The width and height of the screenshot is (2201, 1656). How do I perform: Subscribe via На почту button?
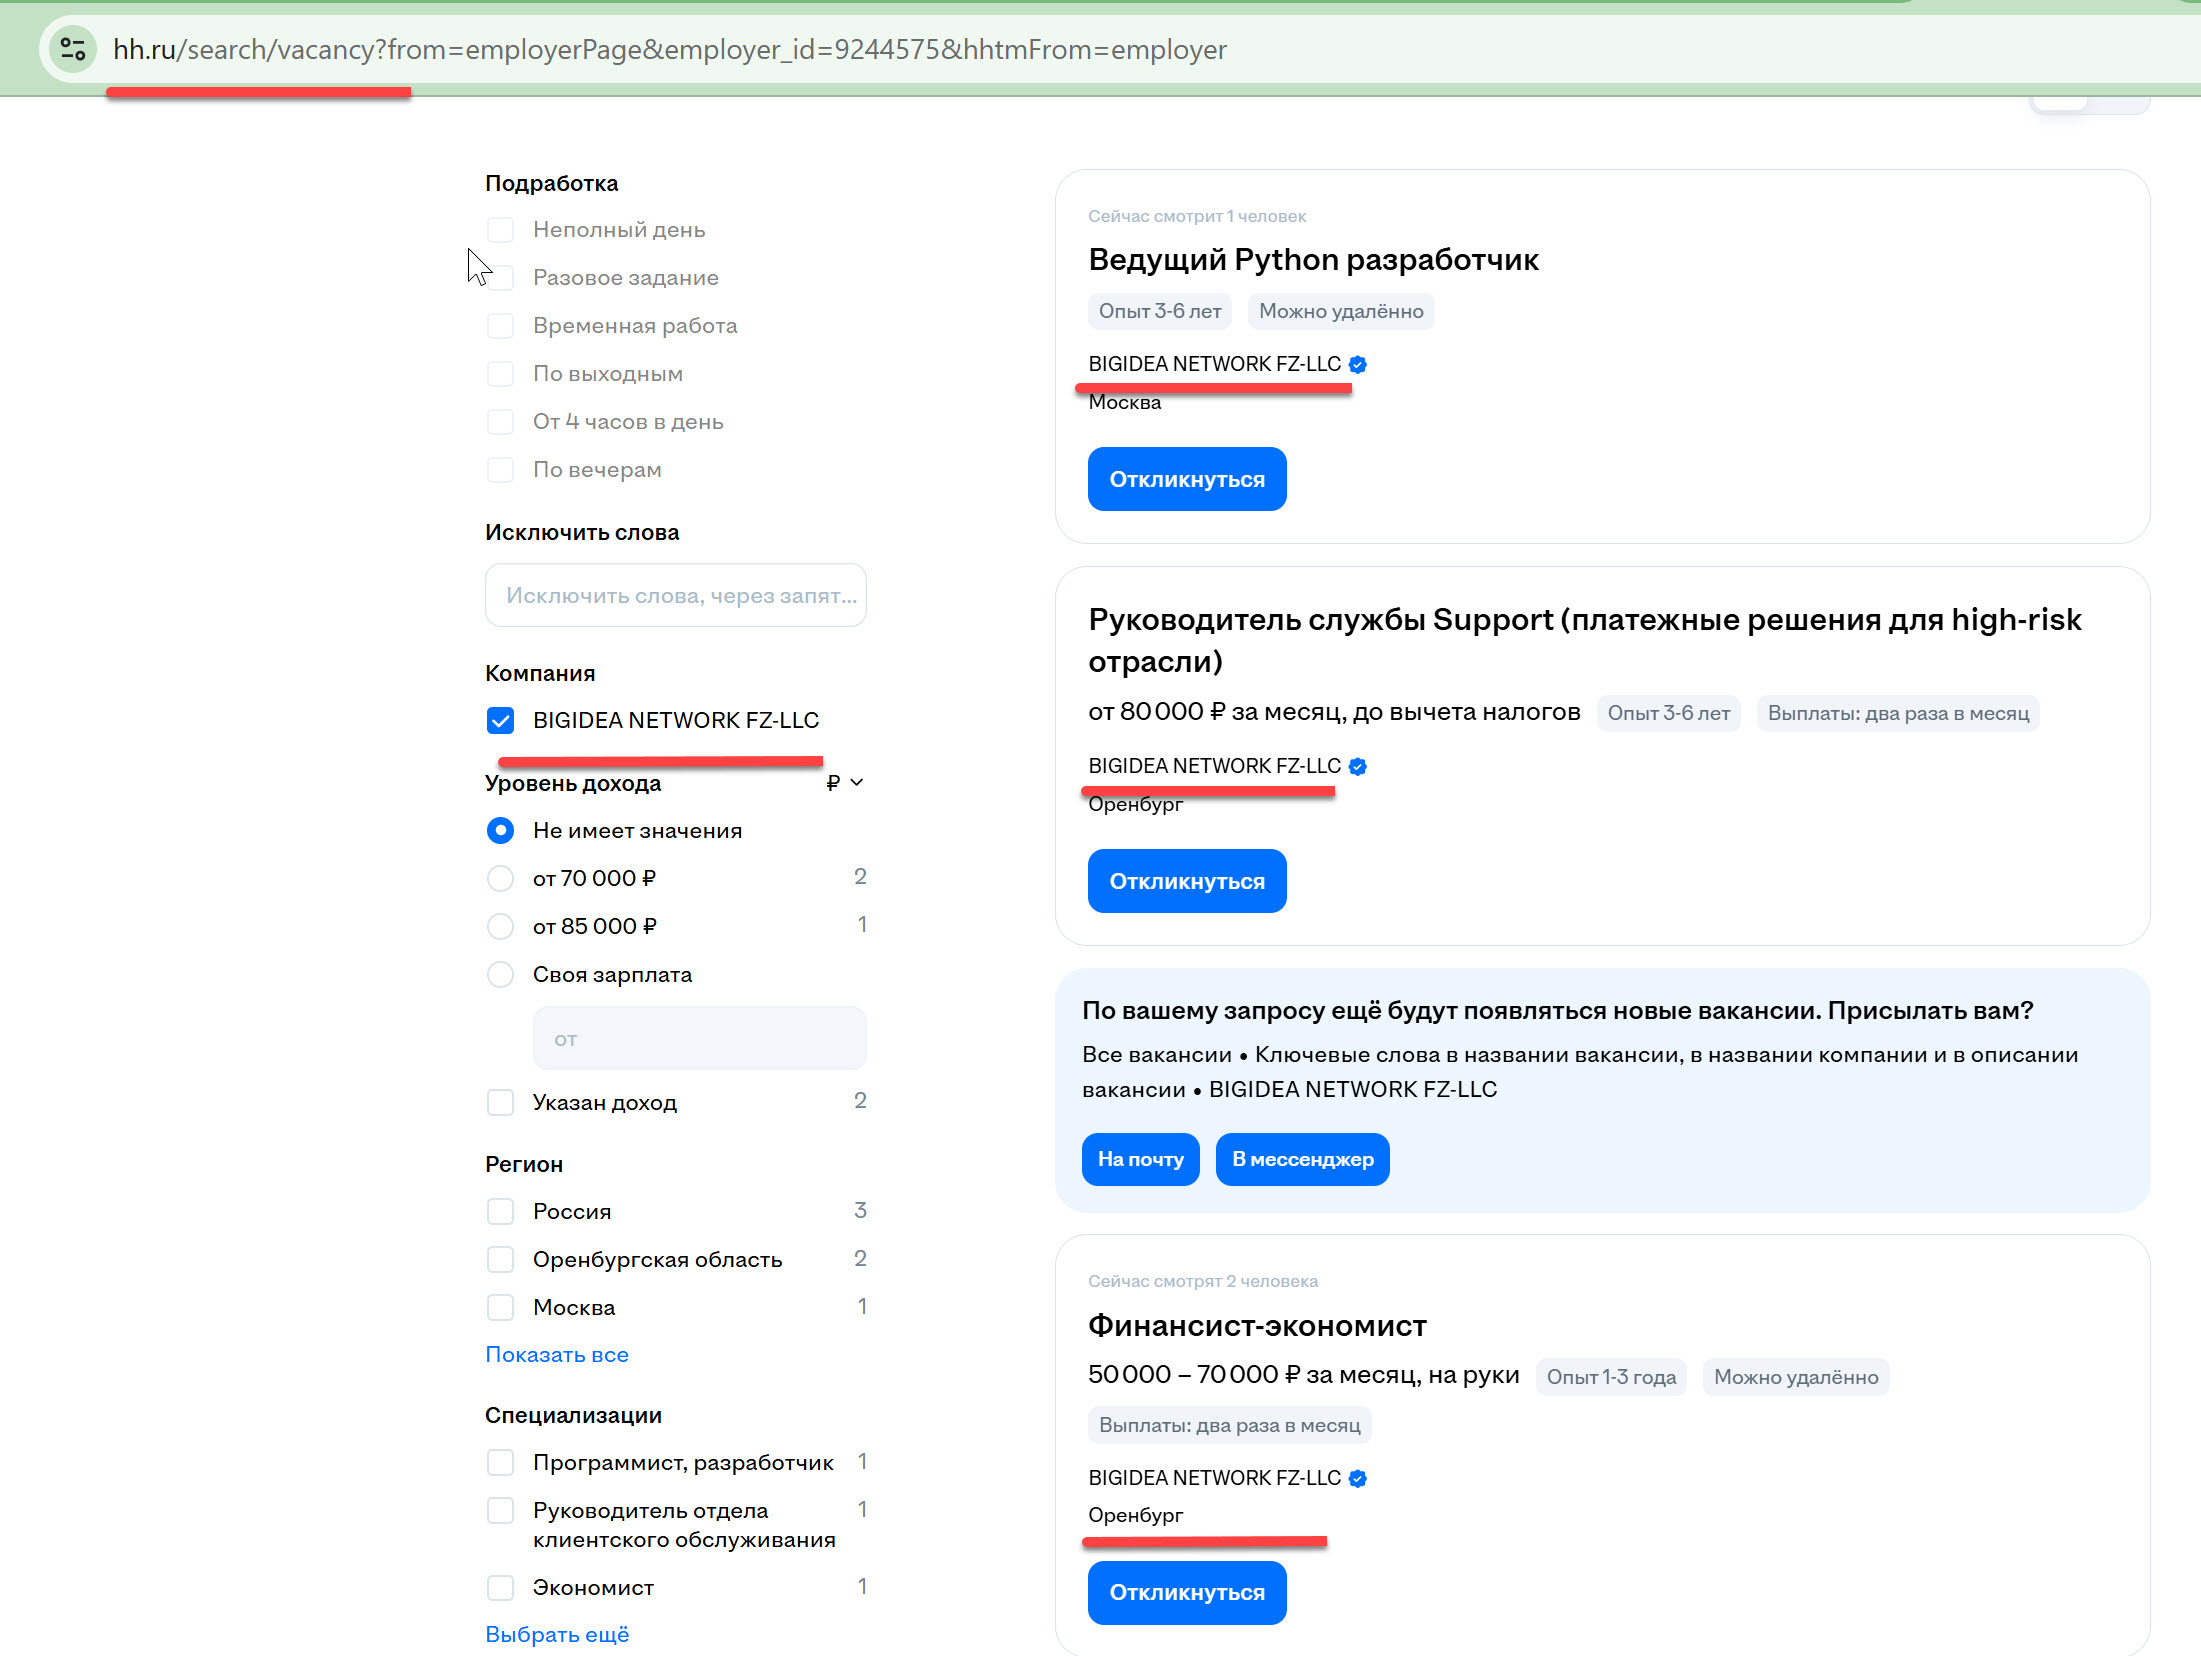coord(1140,1160)
